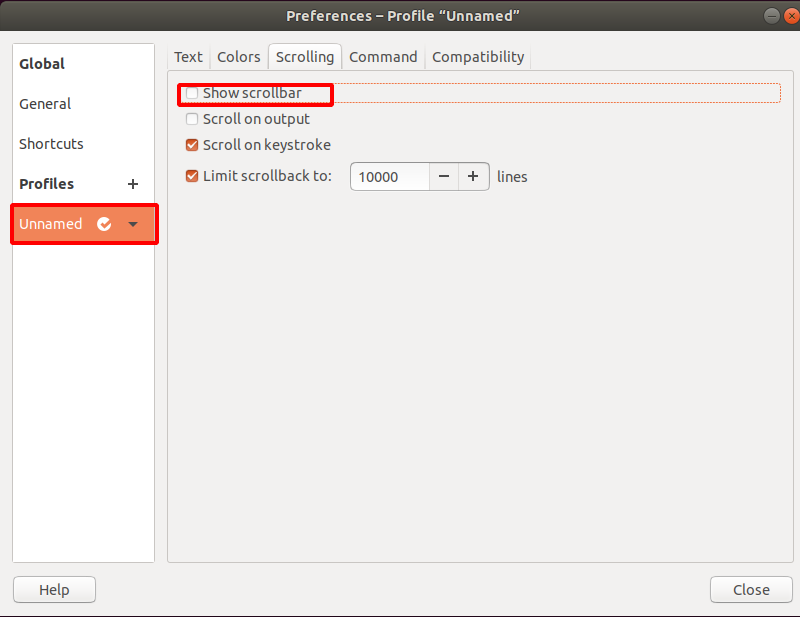The image size is (800, 617).
Task: Enable the Show scrollbar checkbox
Action: pyautogui.click(x=192, y=93)
